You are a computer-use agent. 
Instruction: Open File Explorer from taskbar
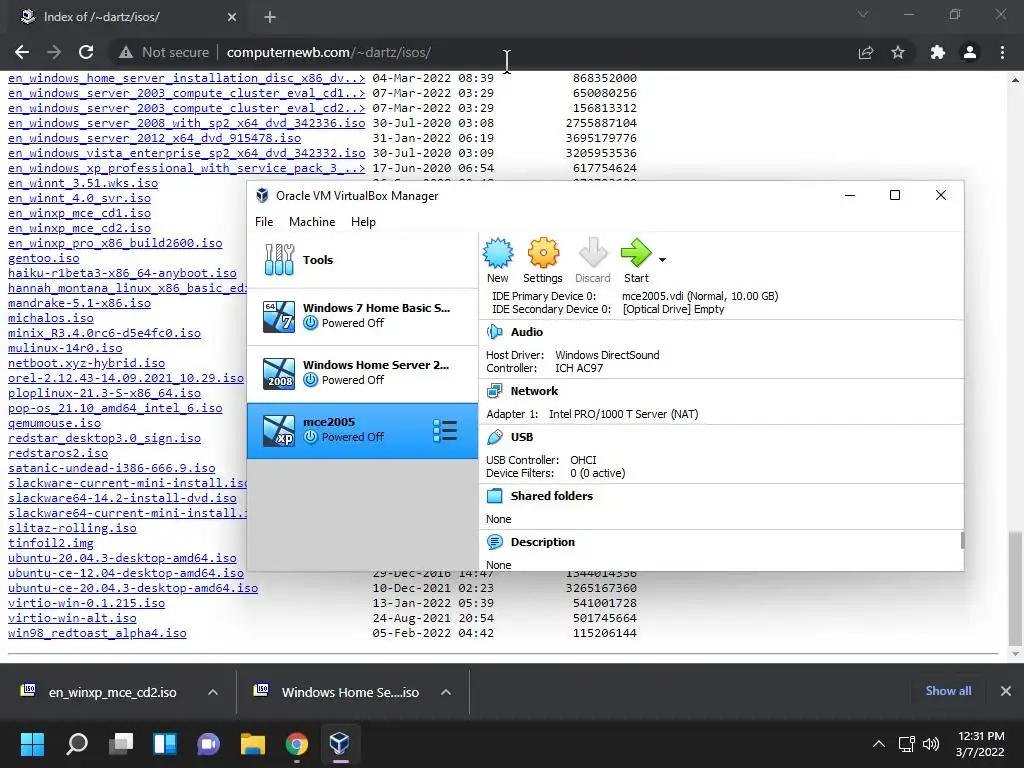253,744
